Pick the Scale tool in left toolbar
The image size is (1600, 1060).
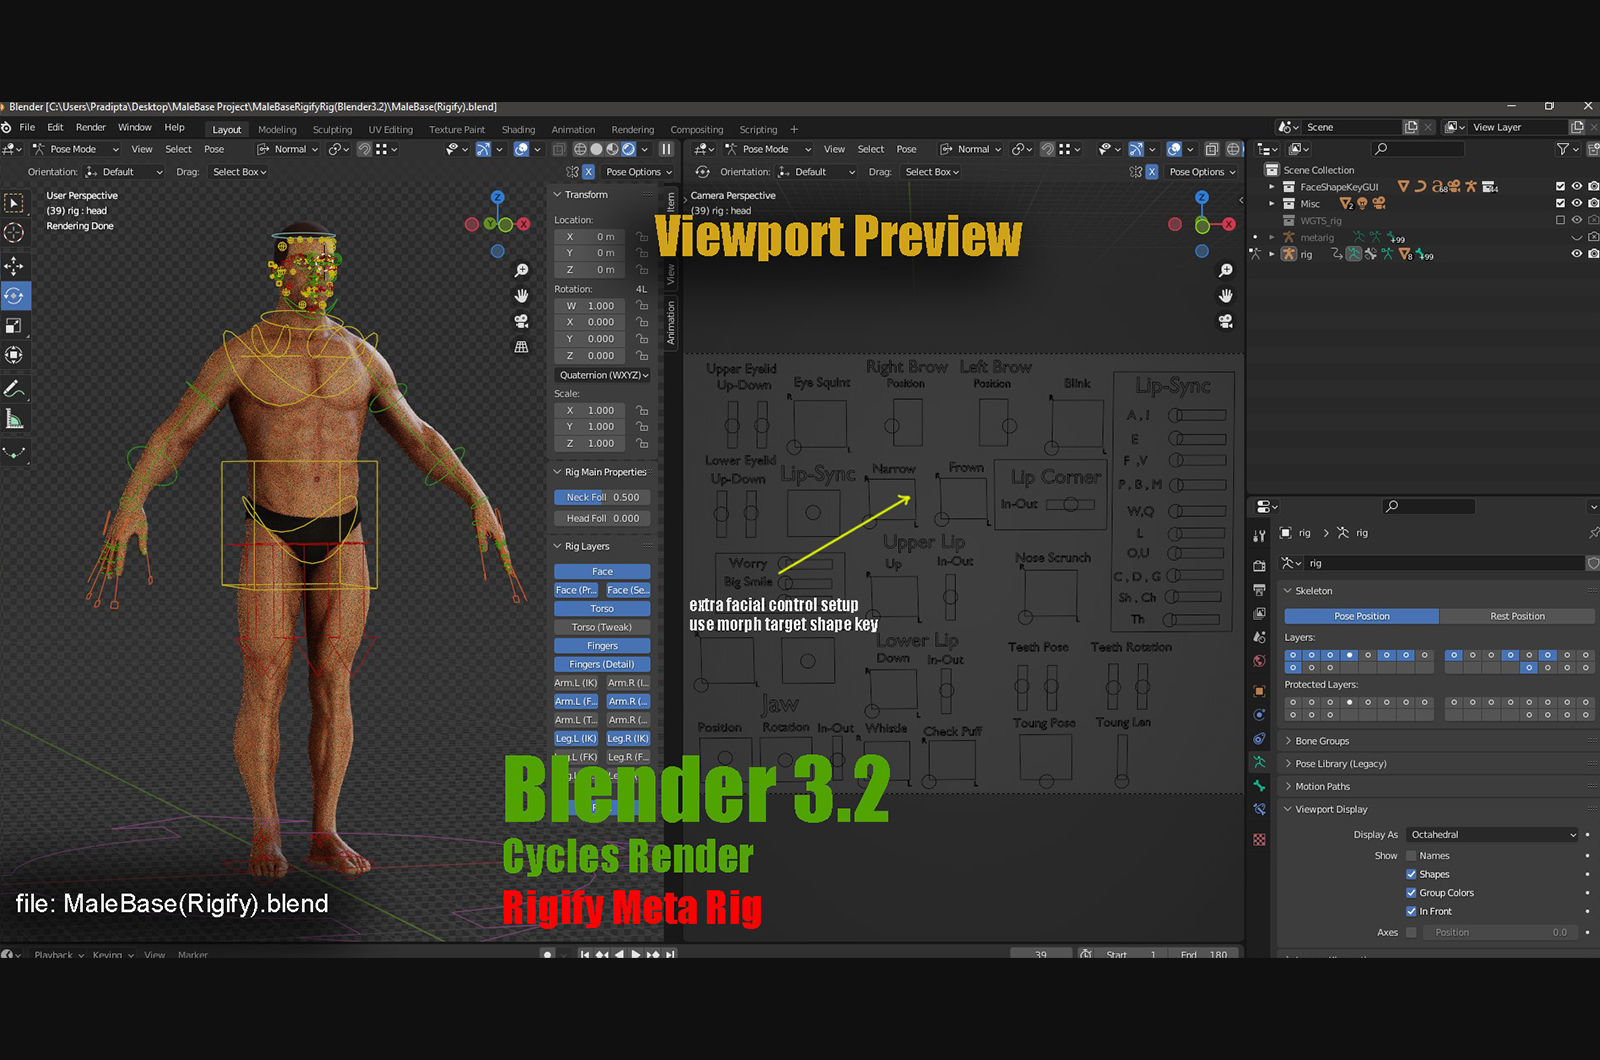[14, 325]
